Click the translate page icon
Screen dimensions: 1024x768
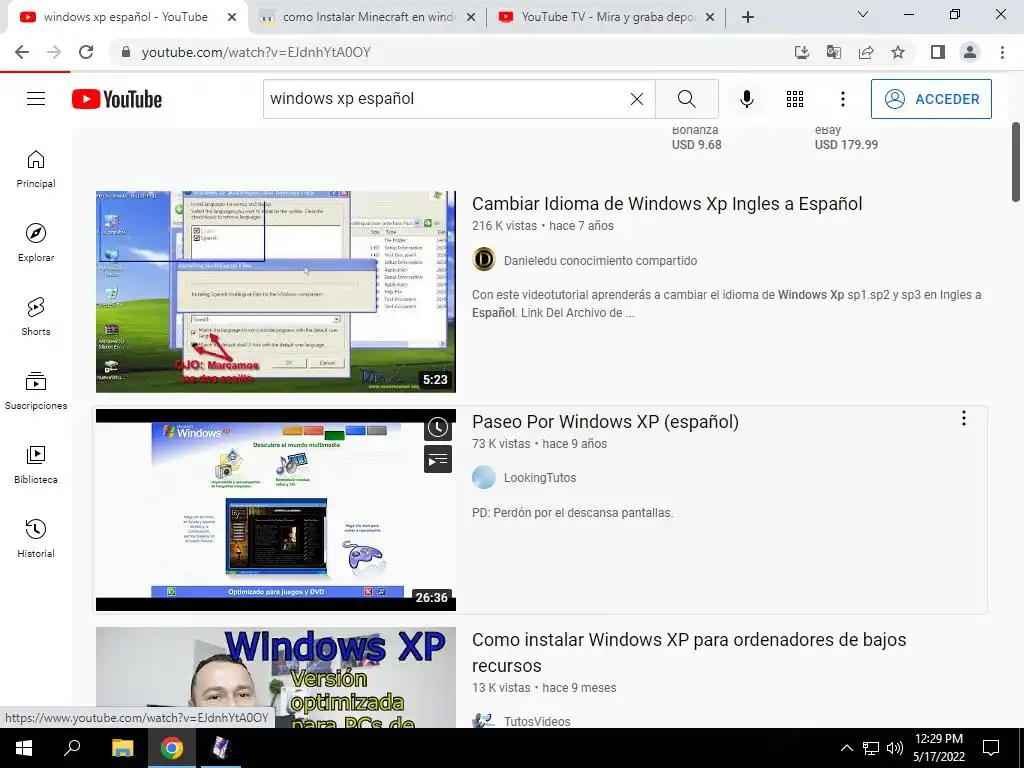click(x=834, y=52)
